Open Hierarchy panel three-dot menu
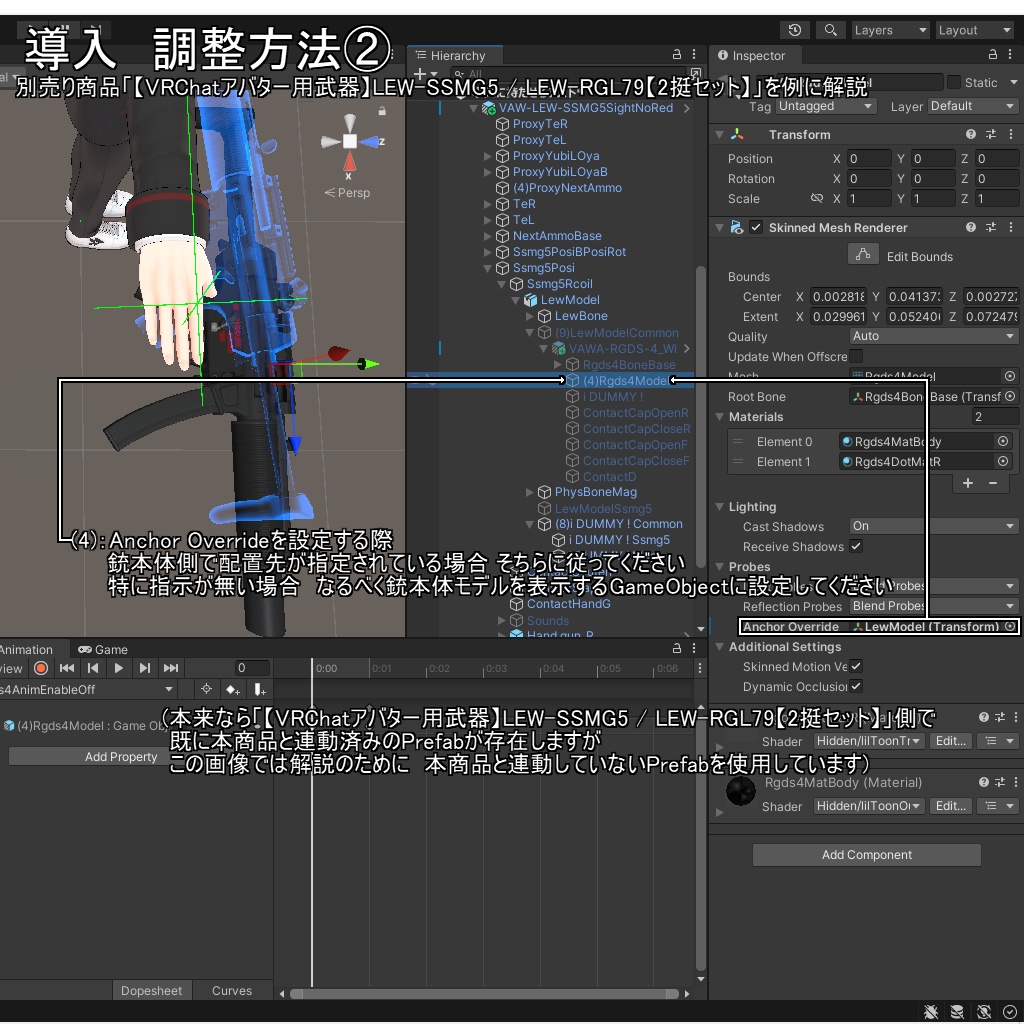 pyautogui.click(x=694, y=55)
